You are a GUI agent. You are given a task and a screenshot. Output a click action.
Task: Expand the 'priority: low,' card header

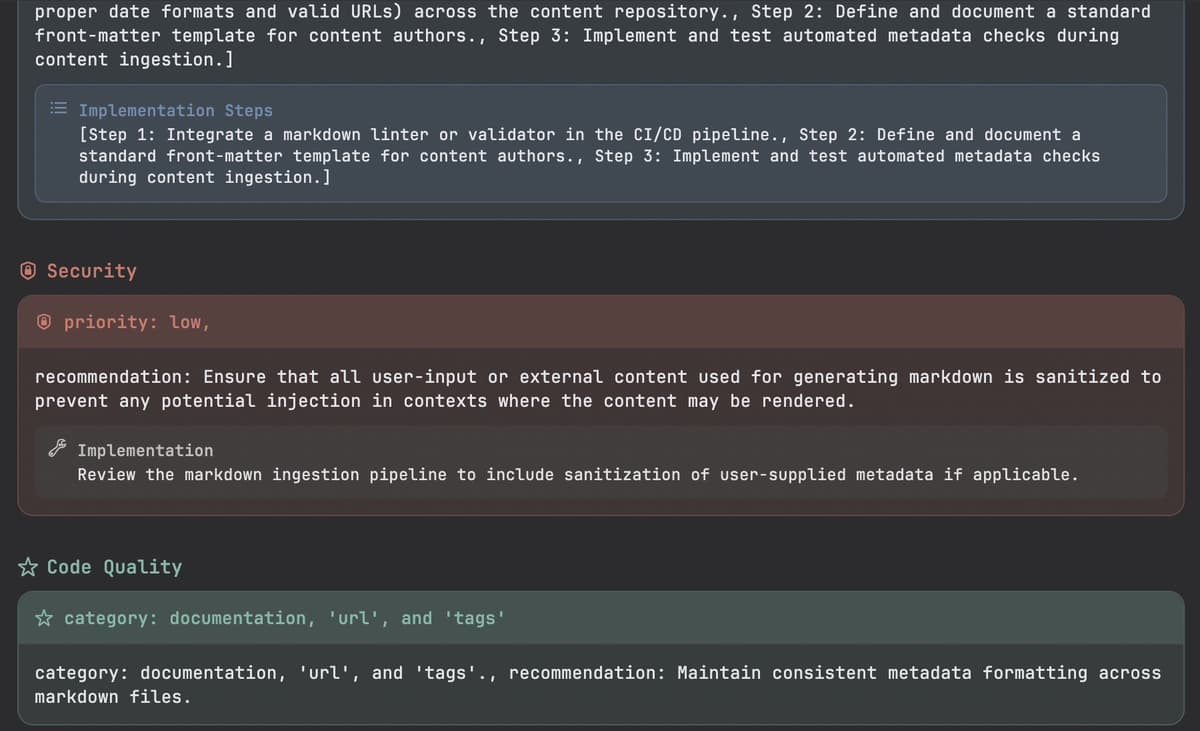click(137, 323)
